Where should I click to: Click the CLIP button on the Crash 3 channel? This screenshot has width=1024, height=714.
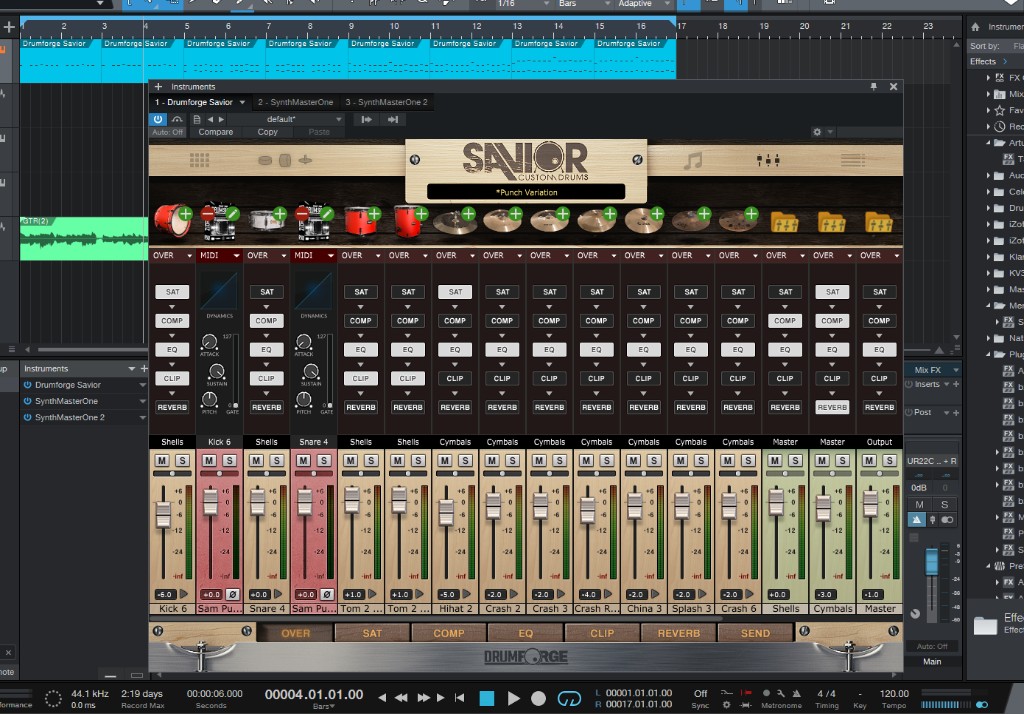tap(549, 378)
